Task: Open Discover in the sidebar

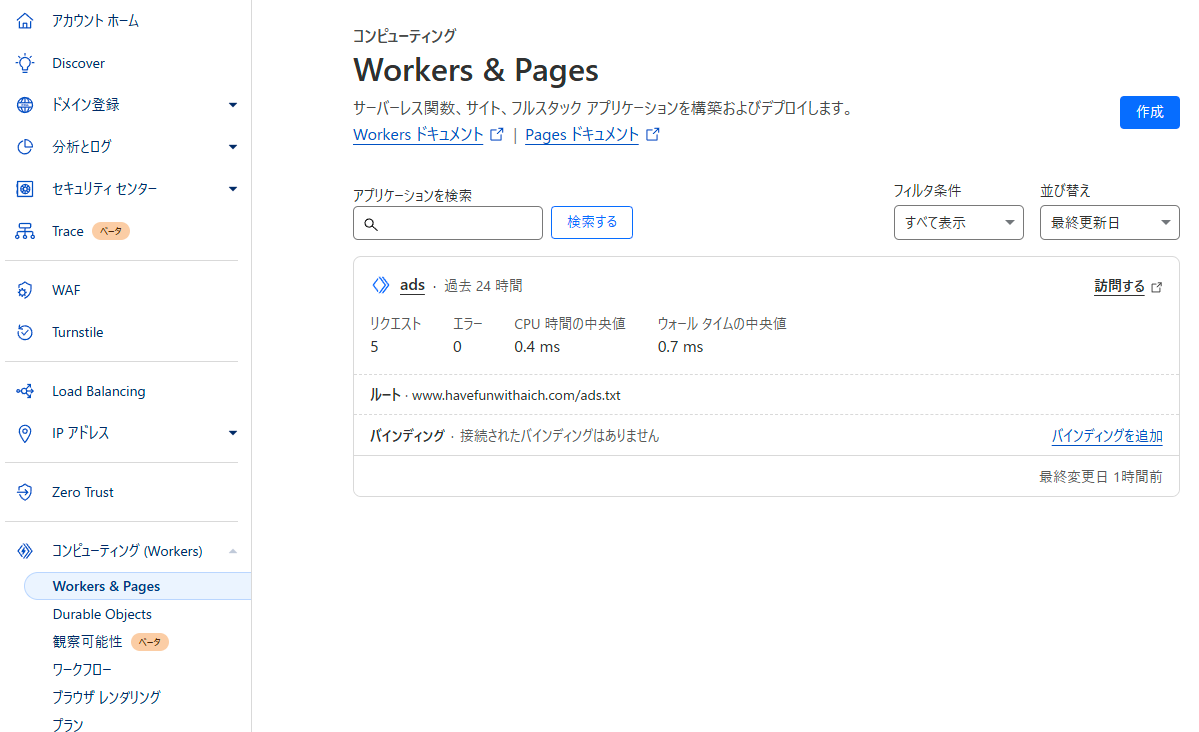Action: [78, 63]
